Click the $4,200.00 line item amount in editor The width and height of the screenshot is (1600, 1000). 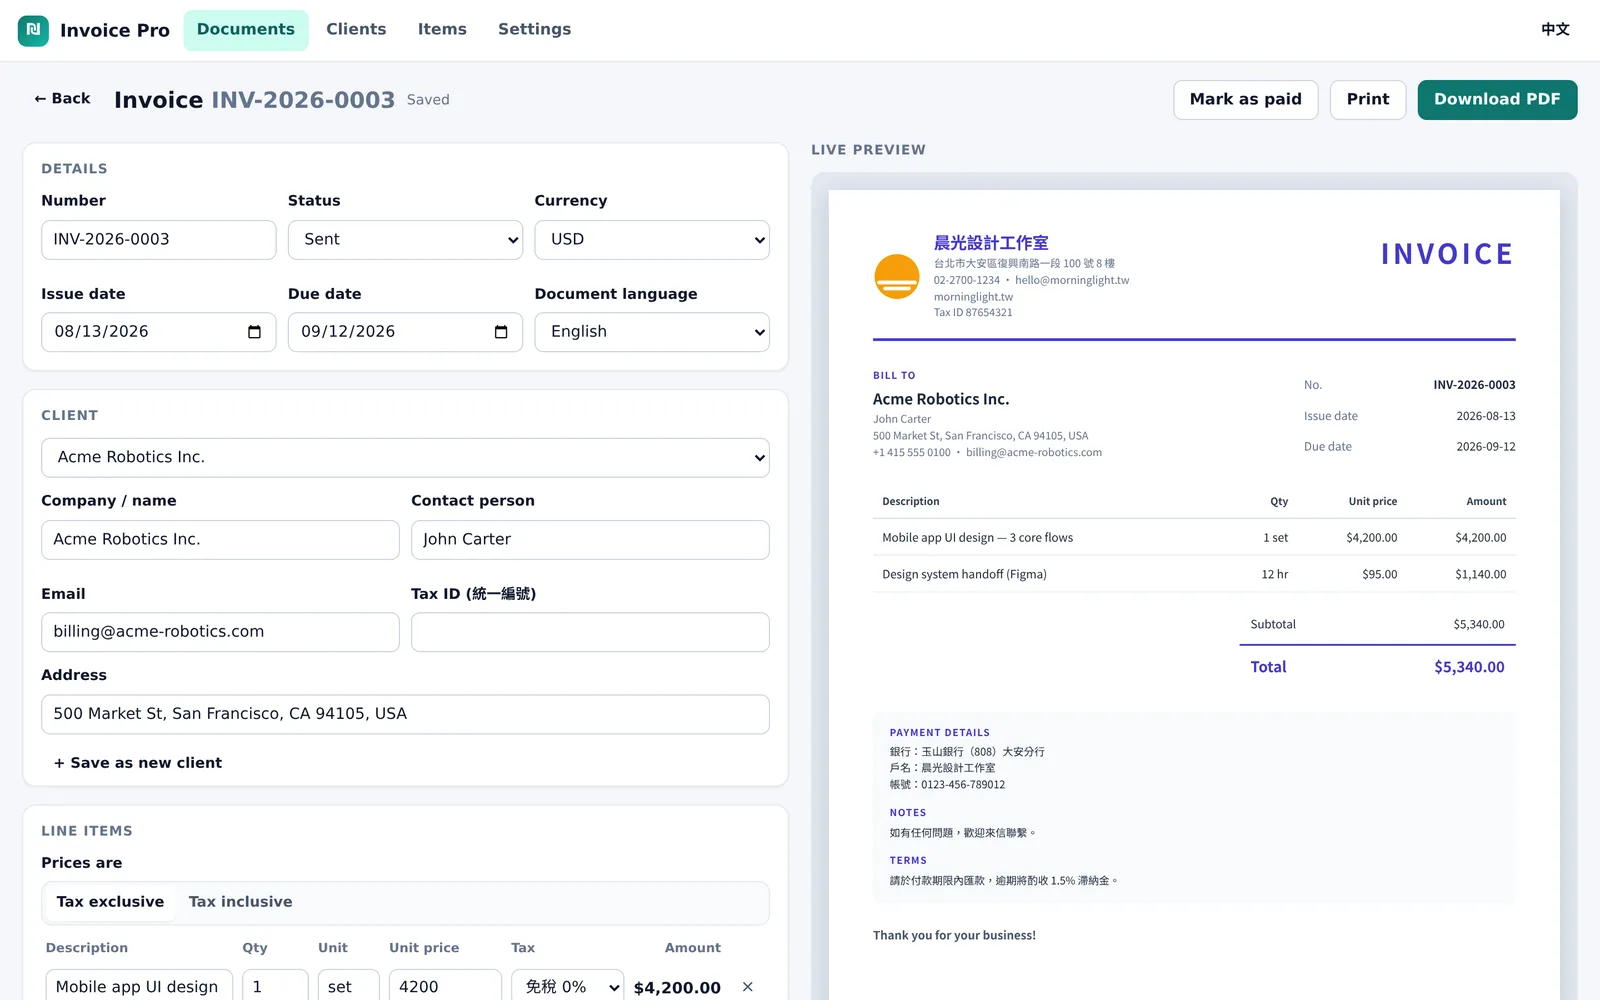point(677,988)
